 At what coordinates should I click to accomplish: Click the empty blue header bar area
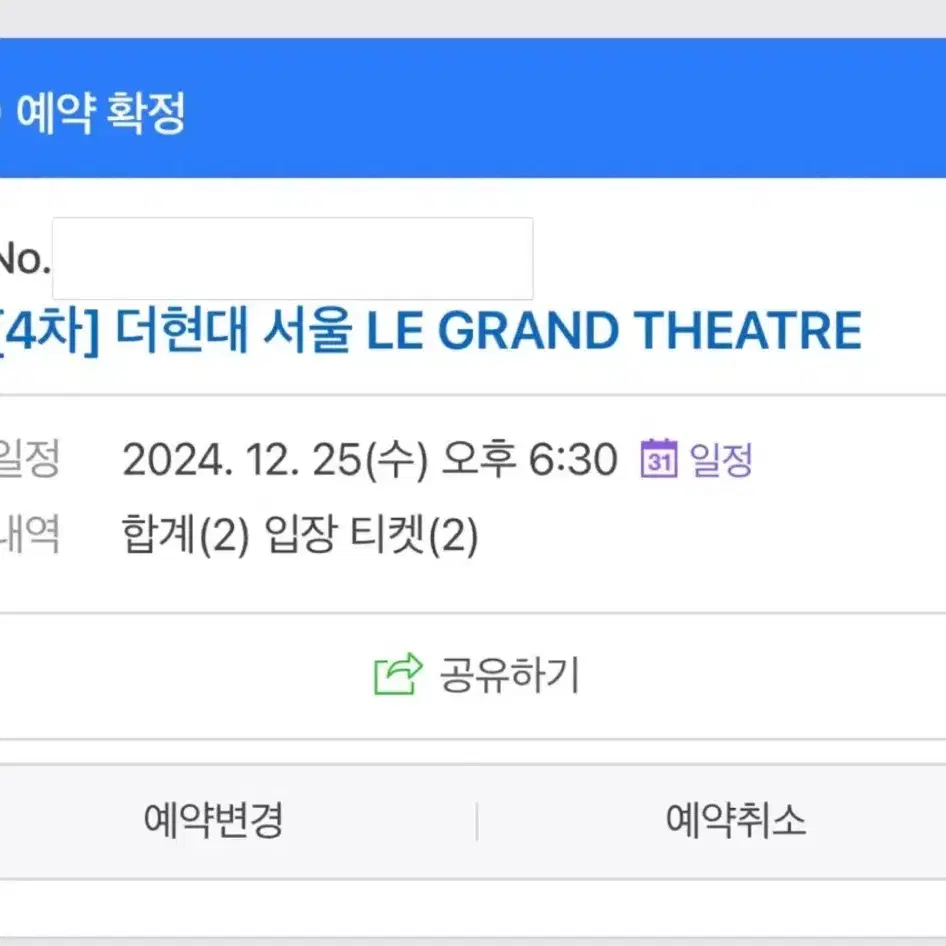tap(565, 109)
